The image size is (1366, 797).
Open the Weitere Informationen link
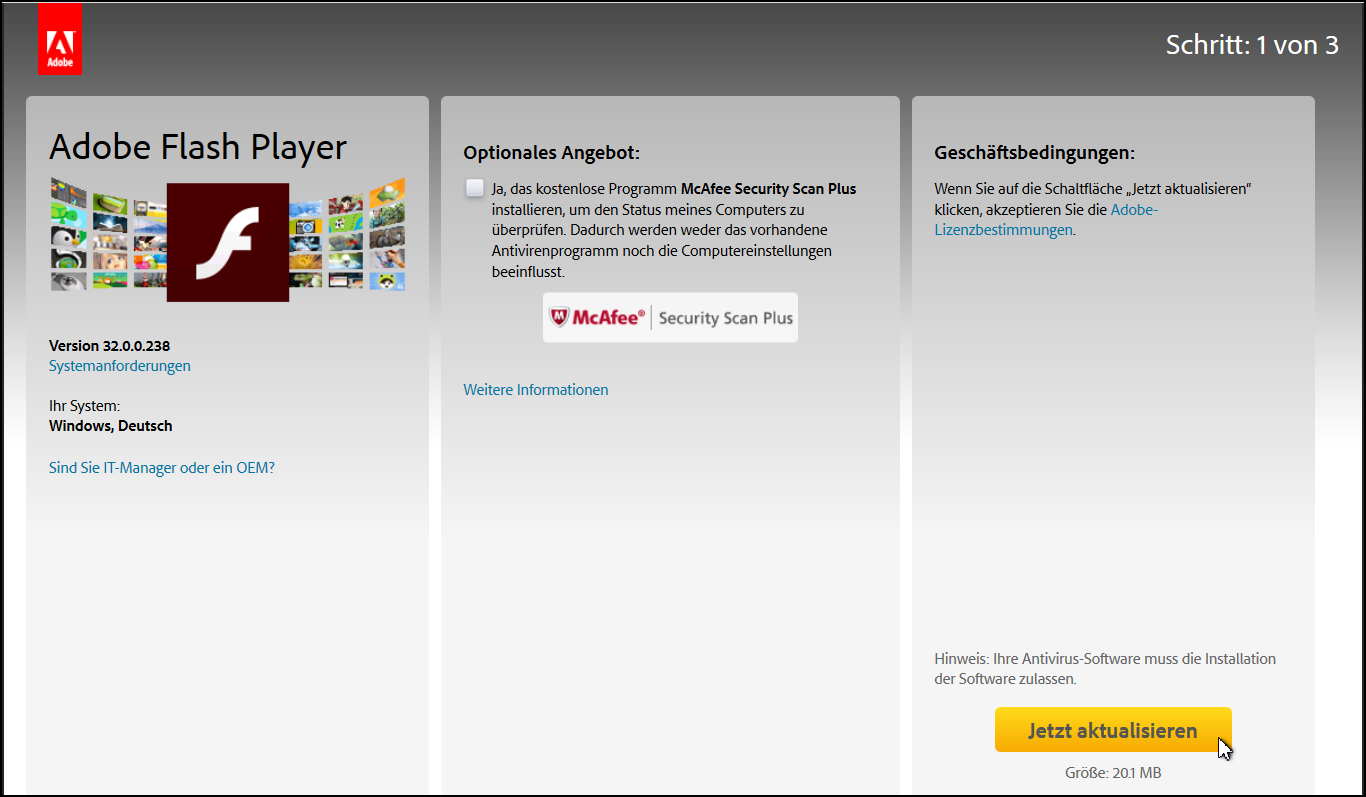(536, 390)
